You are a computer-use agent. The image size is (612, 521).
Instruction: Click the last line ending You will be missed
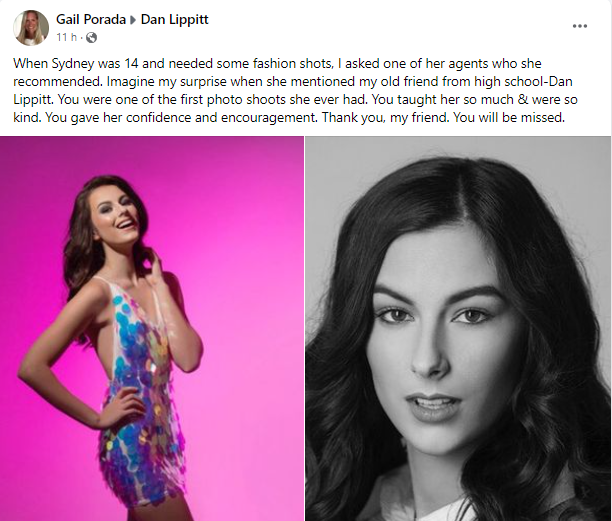click(289, 117)
